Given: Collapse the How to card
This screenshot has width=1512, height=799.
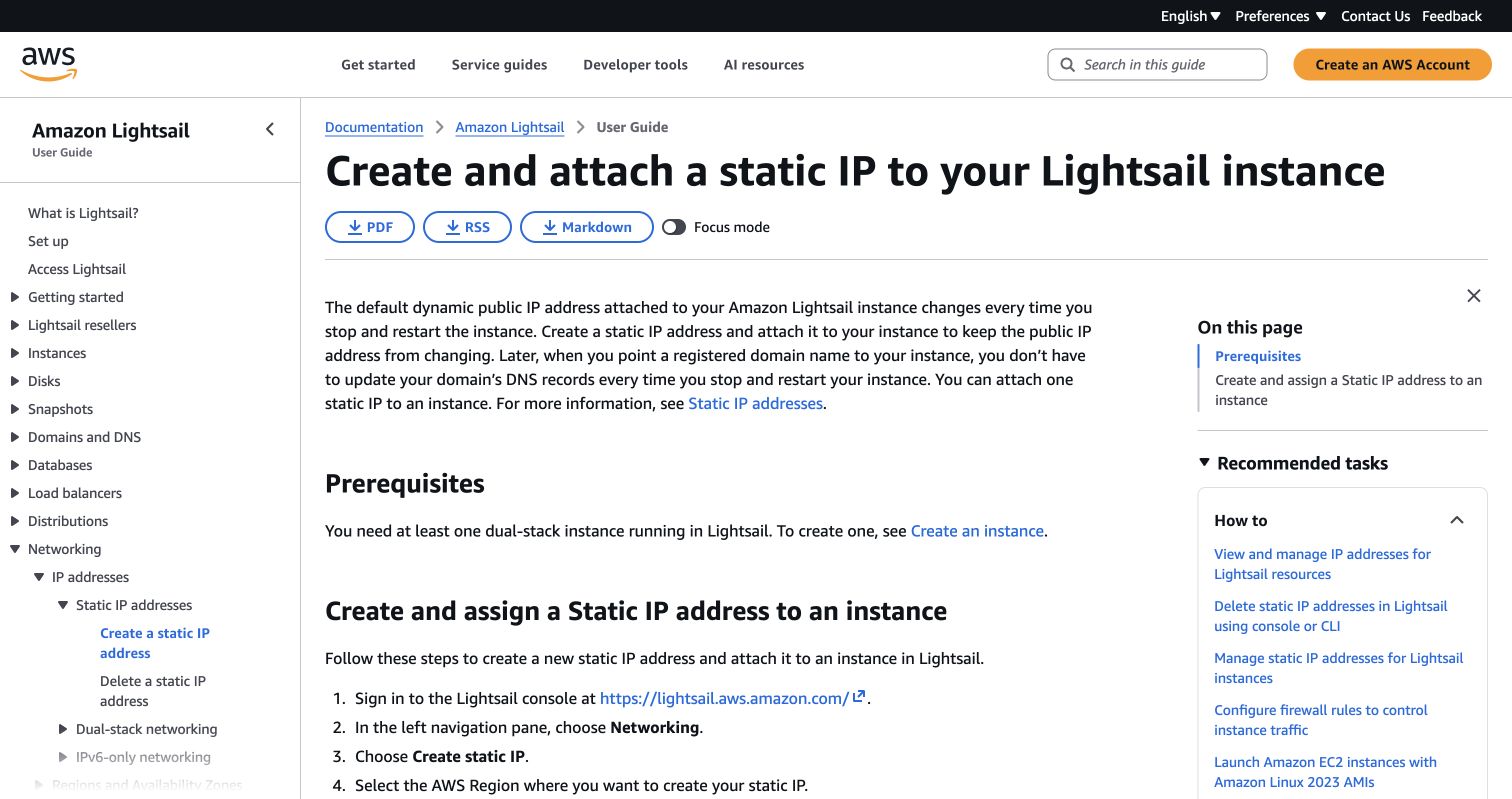Looking at the screenshot, I should tap(1457, 520).
